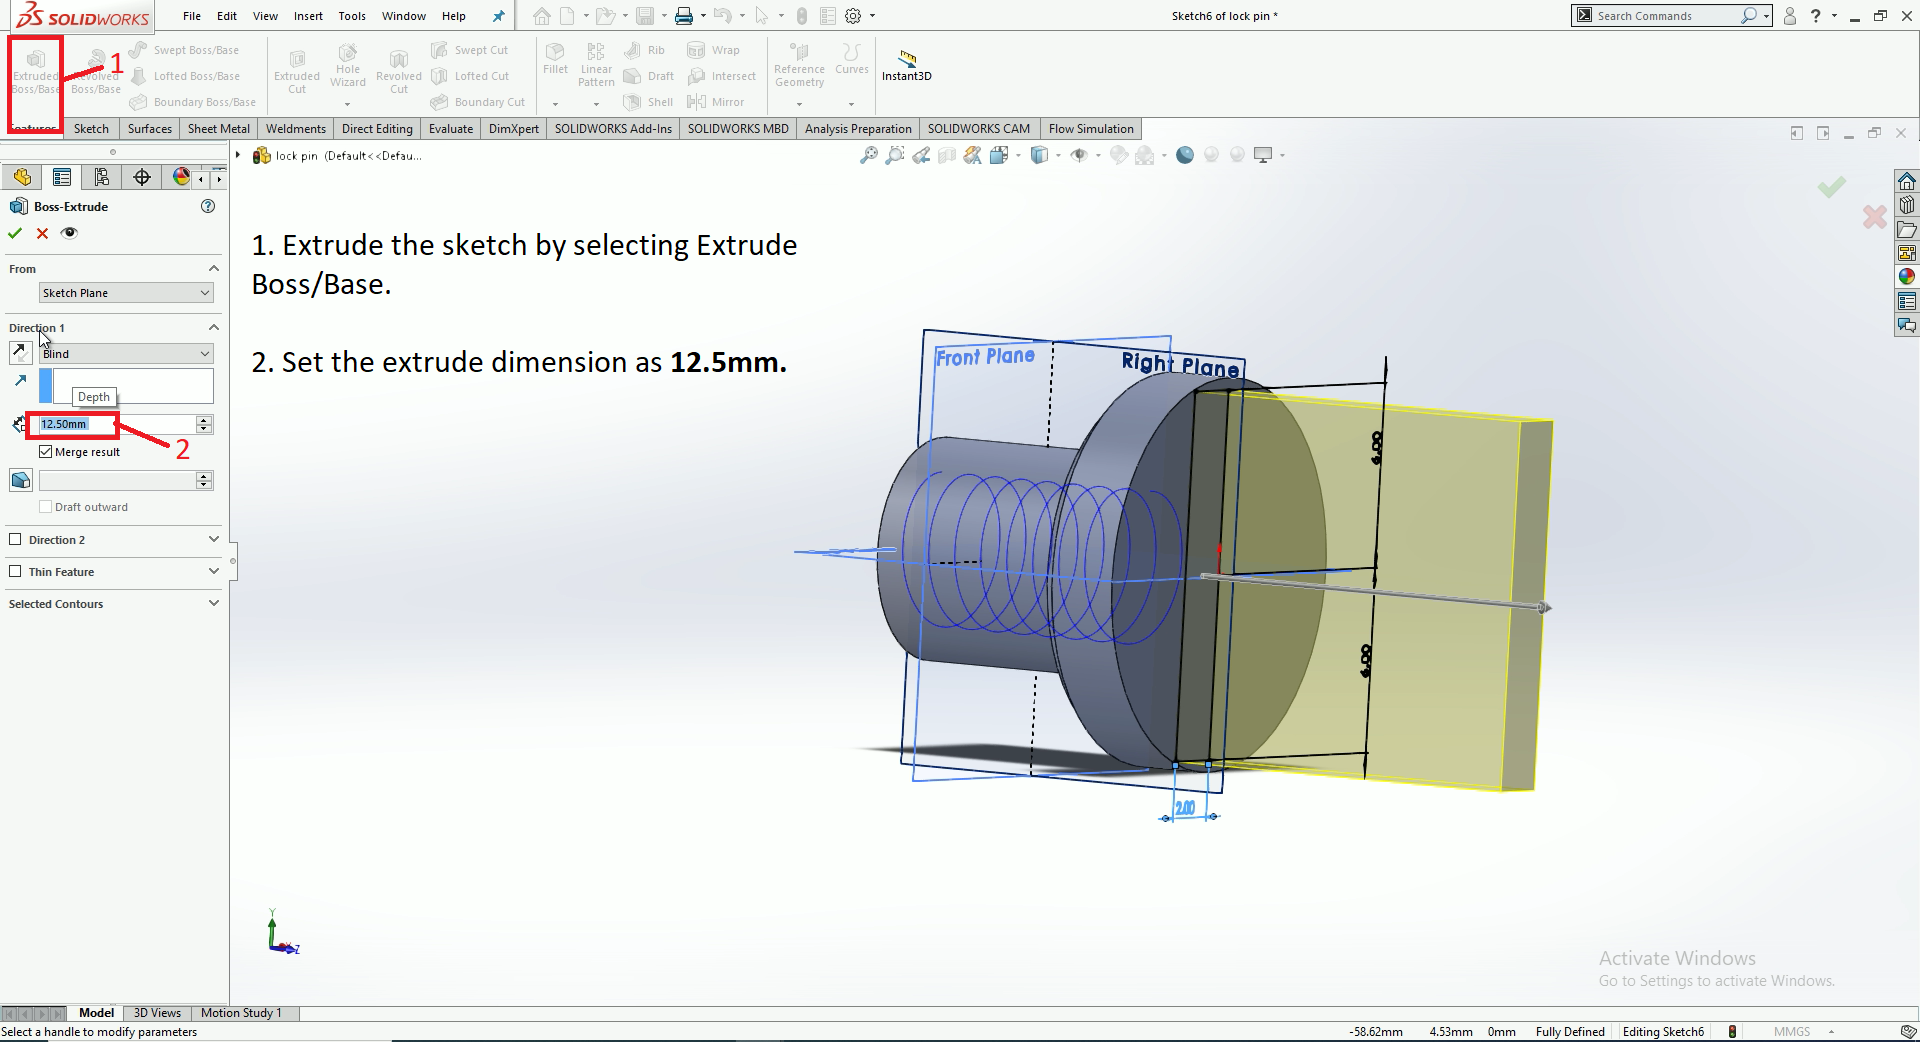
Task: Enable the Thin Feature checkbox
Action: tap(15, 572)
